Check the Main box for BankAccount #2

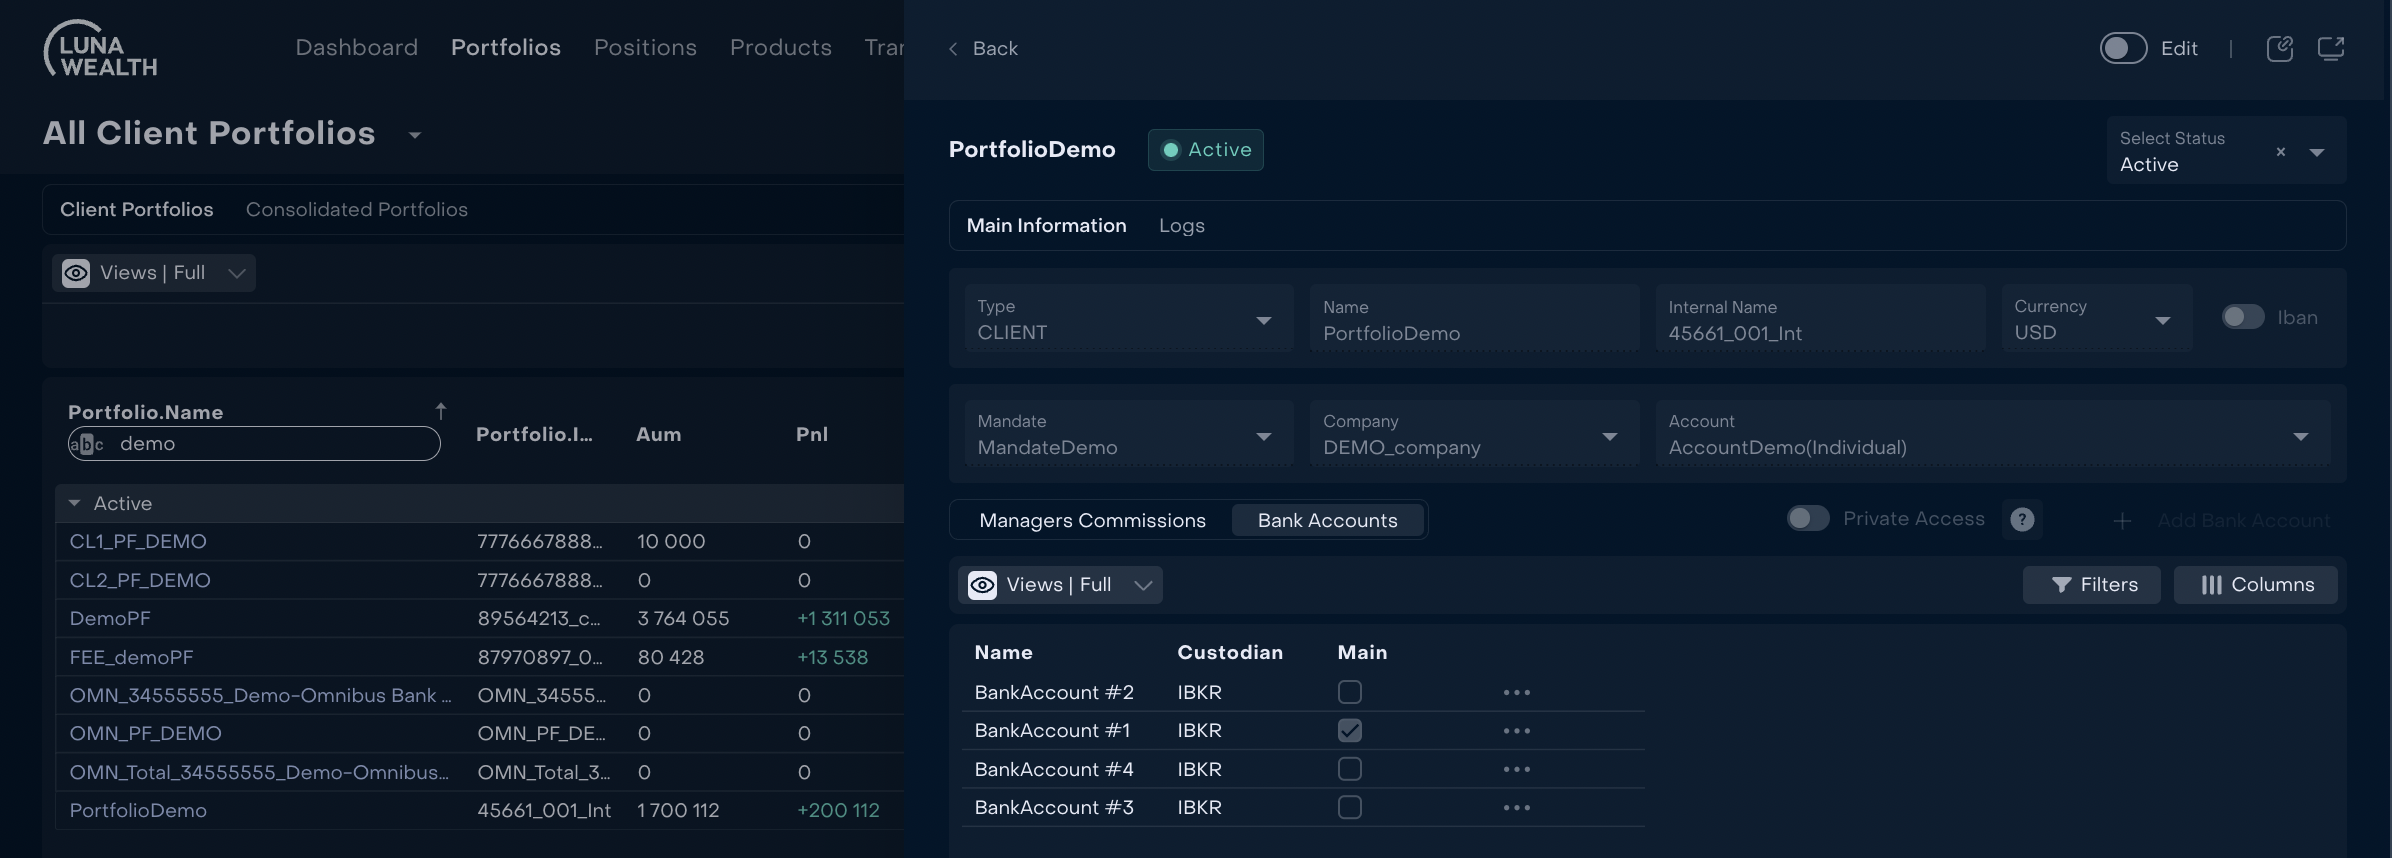point(1349,692)
